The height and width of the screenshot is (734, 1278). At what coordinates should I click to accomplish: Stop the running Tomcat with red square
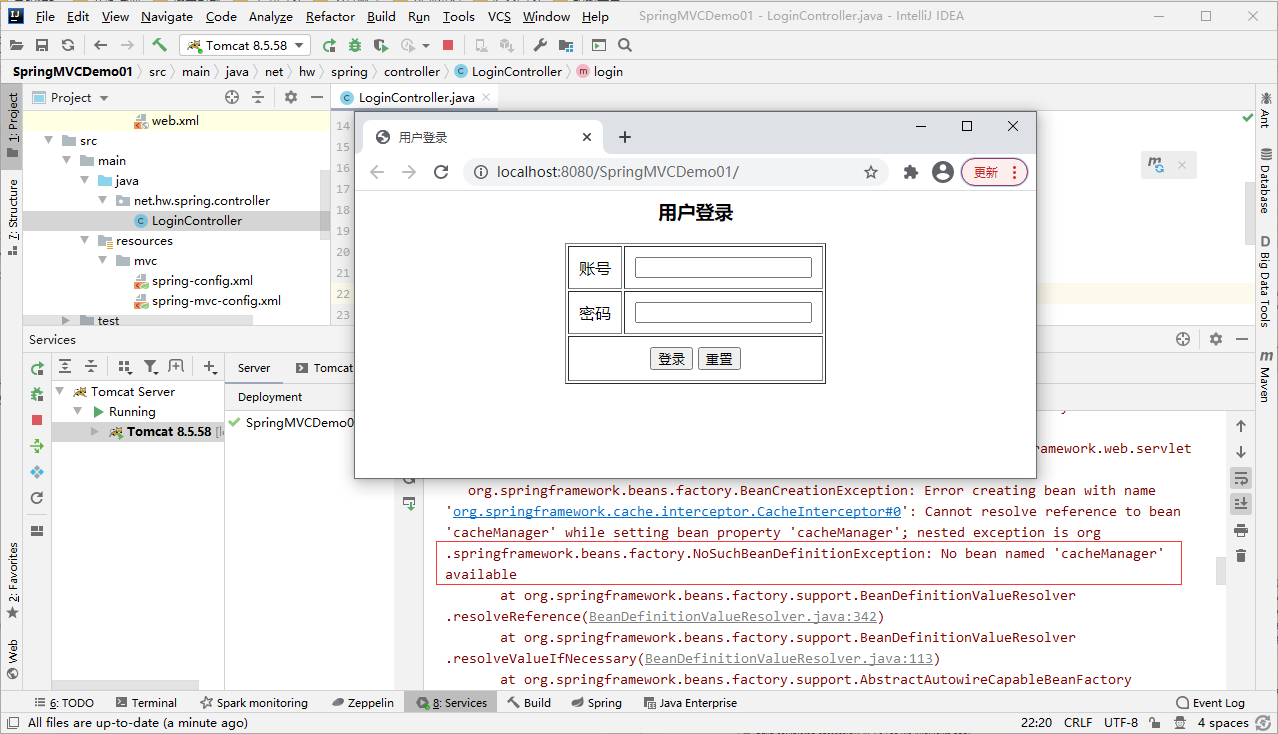[x=448, y=45]
